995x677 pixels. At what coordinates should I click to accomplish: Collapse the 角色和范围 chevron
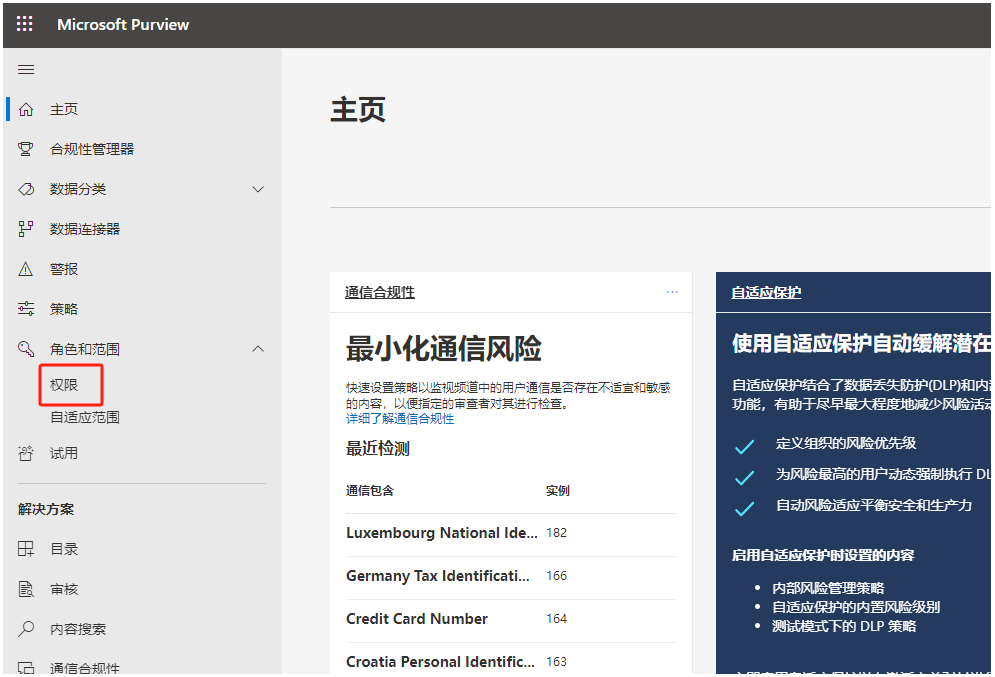(x=258, y=349)
